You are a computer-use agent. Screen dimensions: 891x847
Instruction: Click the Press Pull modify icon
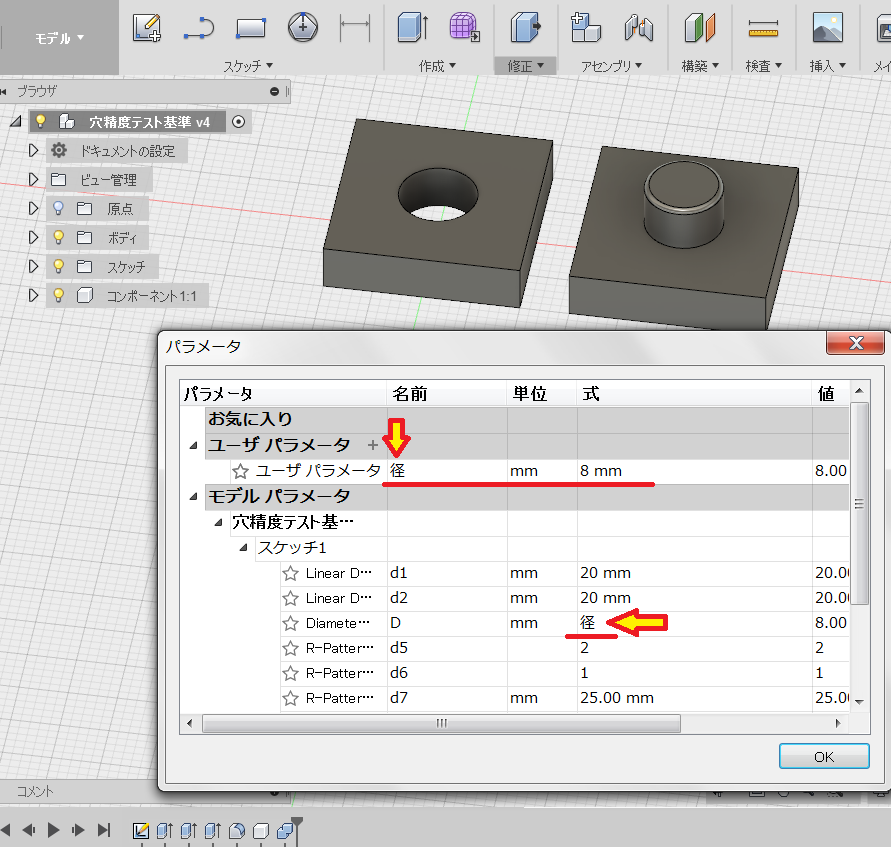tap(525, 27)
